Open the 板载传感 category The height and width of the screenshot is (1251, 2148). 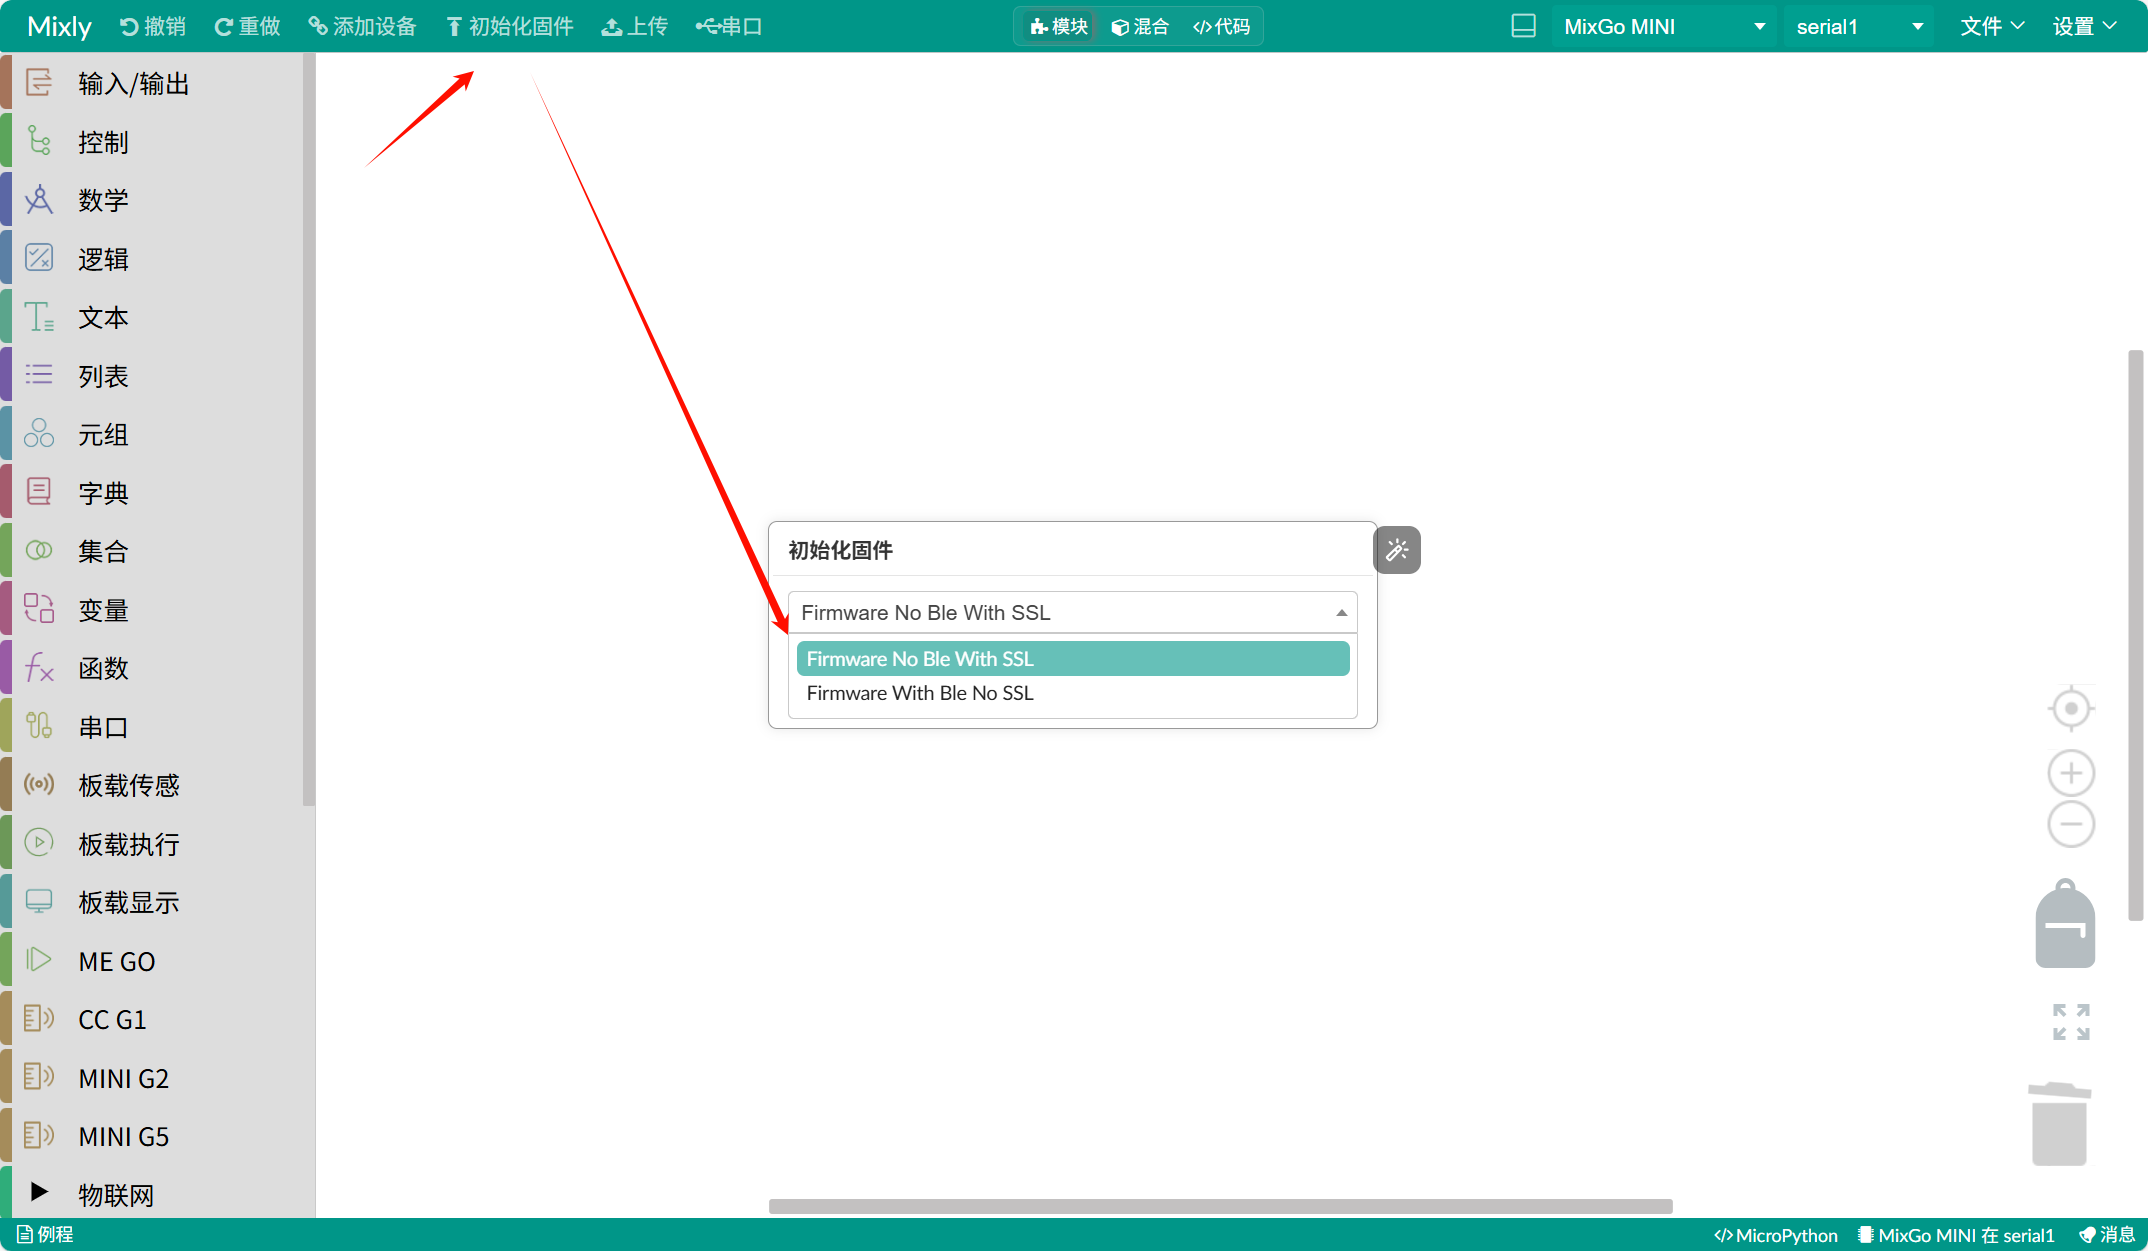pos(128,785)
